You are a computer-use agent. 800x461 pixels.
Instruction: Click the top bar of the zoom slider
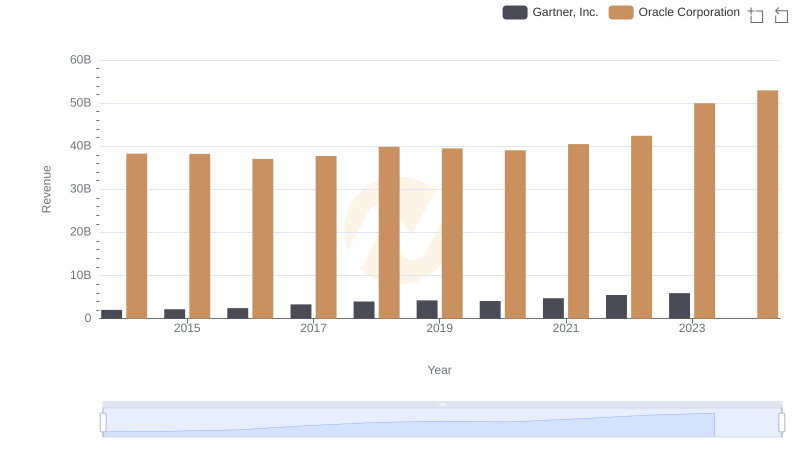(442, 404)
